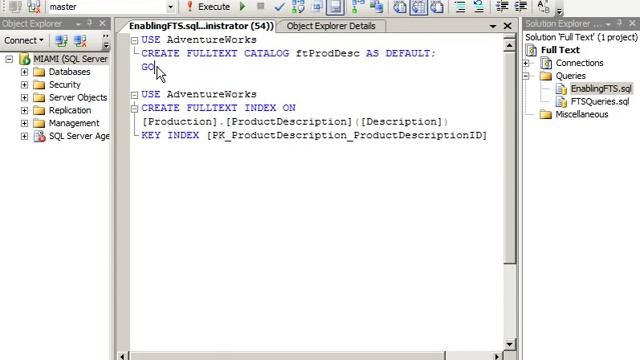Collapse the CREATE FULLTEXT INDEX block
Image resolution: width=640 pixels, height=360 pixels.
134,109
